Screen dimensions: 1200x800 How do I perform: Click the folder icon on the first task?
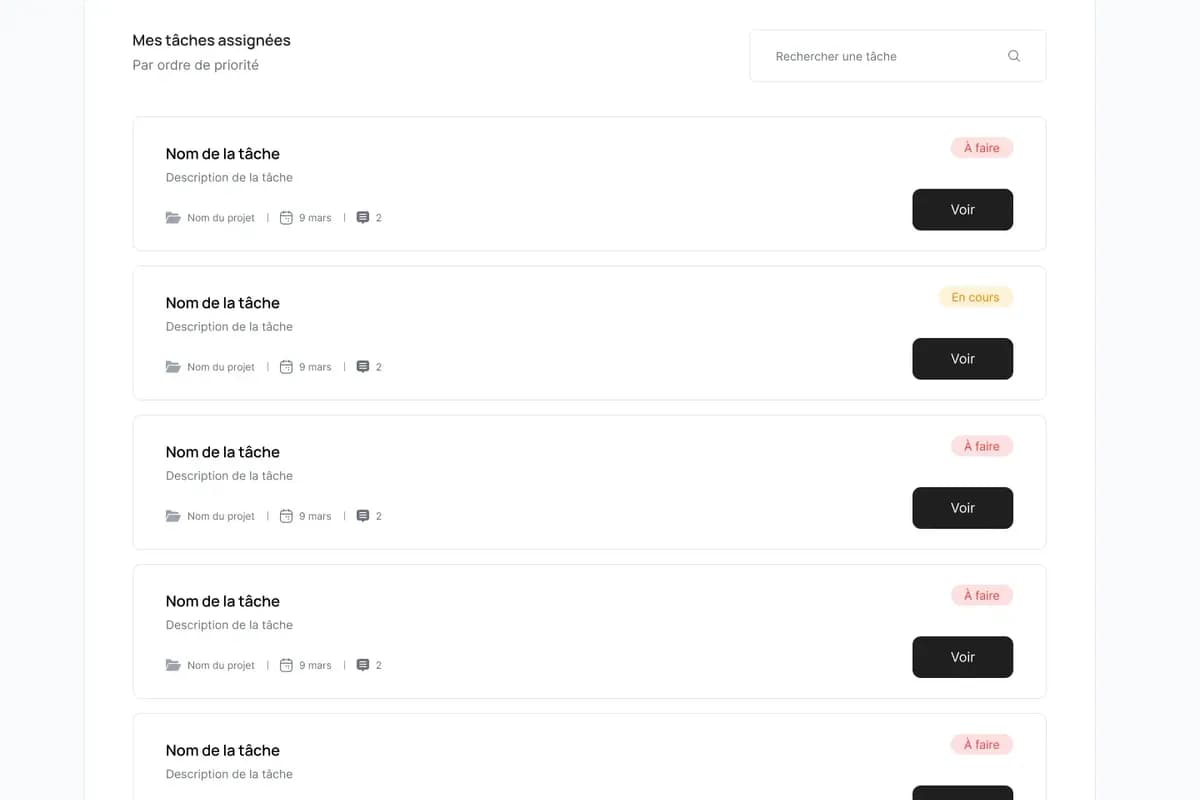[172, 217]
